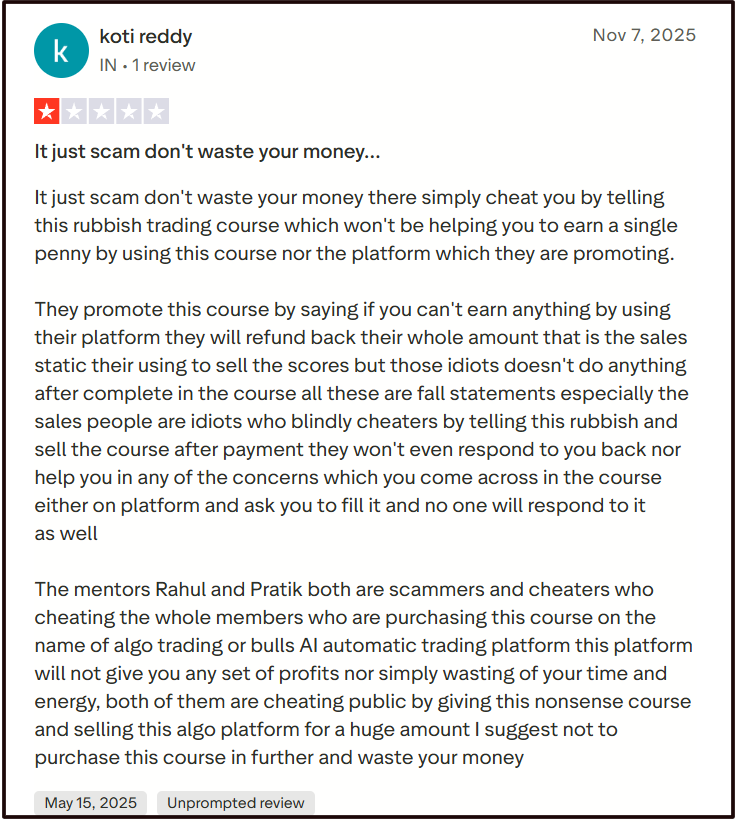
Task: Open the 1 review history entry
Action: (x=164, y=65)
